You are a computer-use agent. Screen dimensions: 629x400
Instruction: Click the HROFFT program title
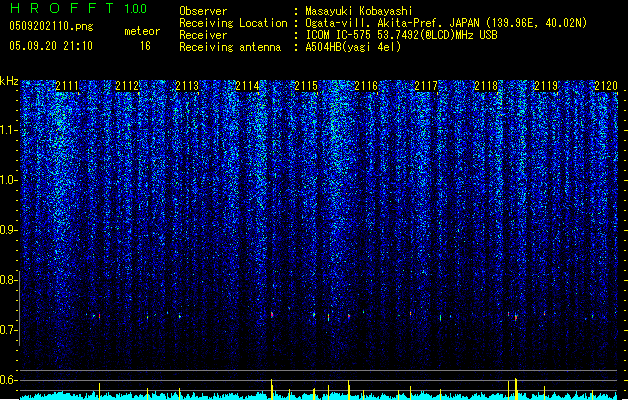pos(62,8)
